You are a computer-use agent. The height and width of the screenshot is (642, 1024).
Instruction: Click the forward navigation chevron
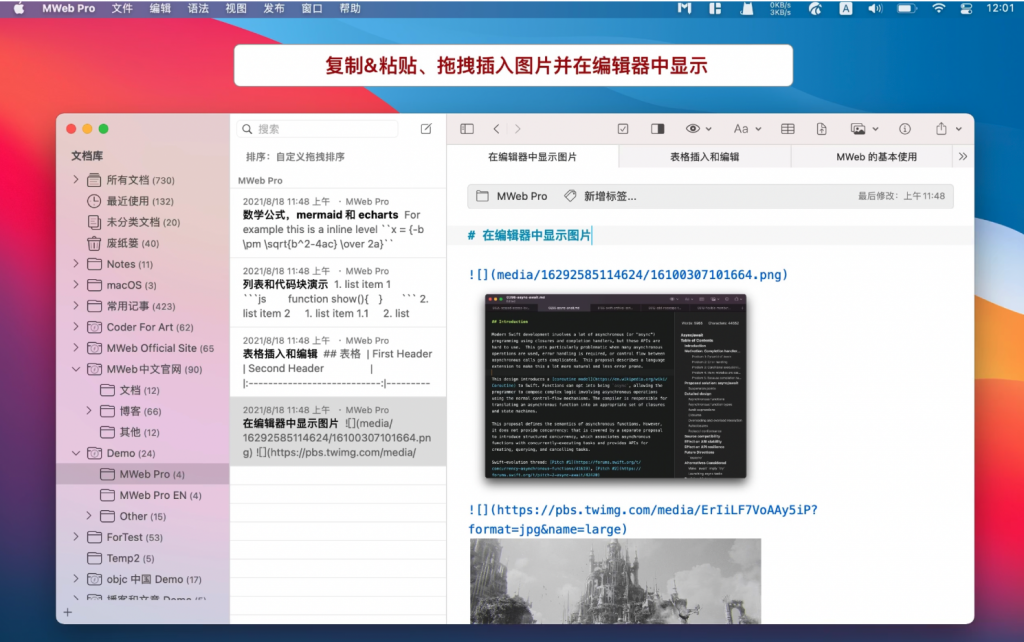tap(518, 128)
